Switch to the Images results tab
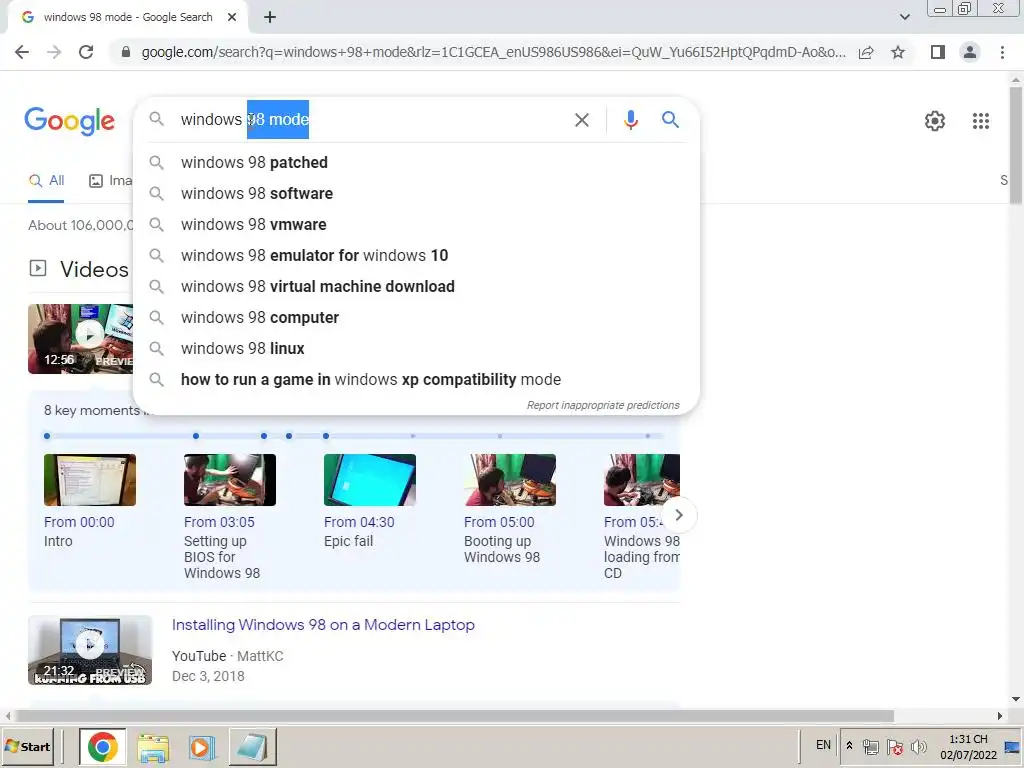Screen dimensions: 1024x768 [110, 181]
